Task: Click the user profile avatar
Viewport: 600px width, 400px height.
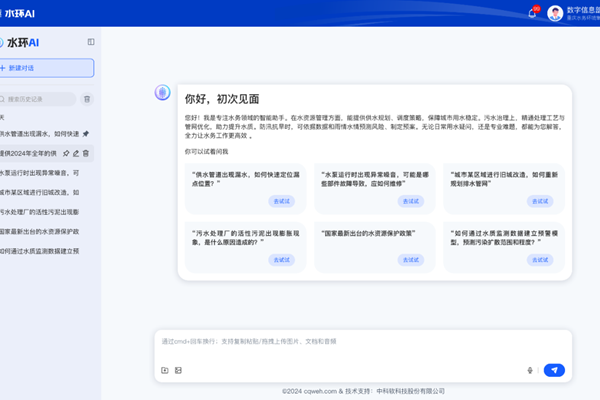Action: 554,13
